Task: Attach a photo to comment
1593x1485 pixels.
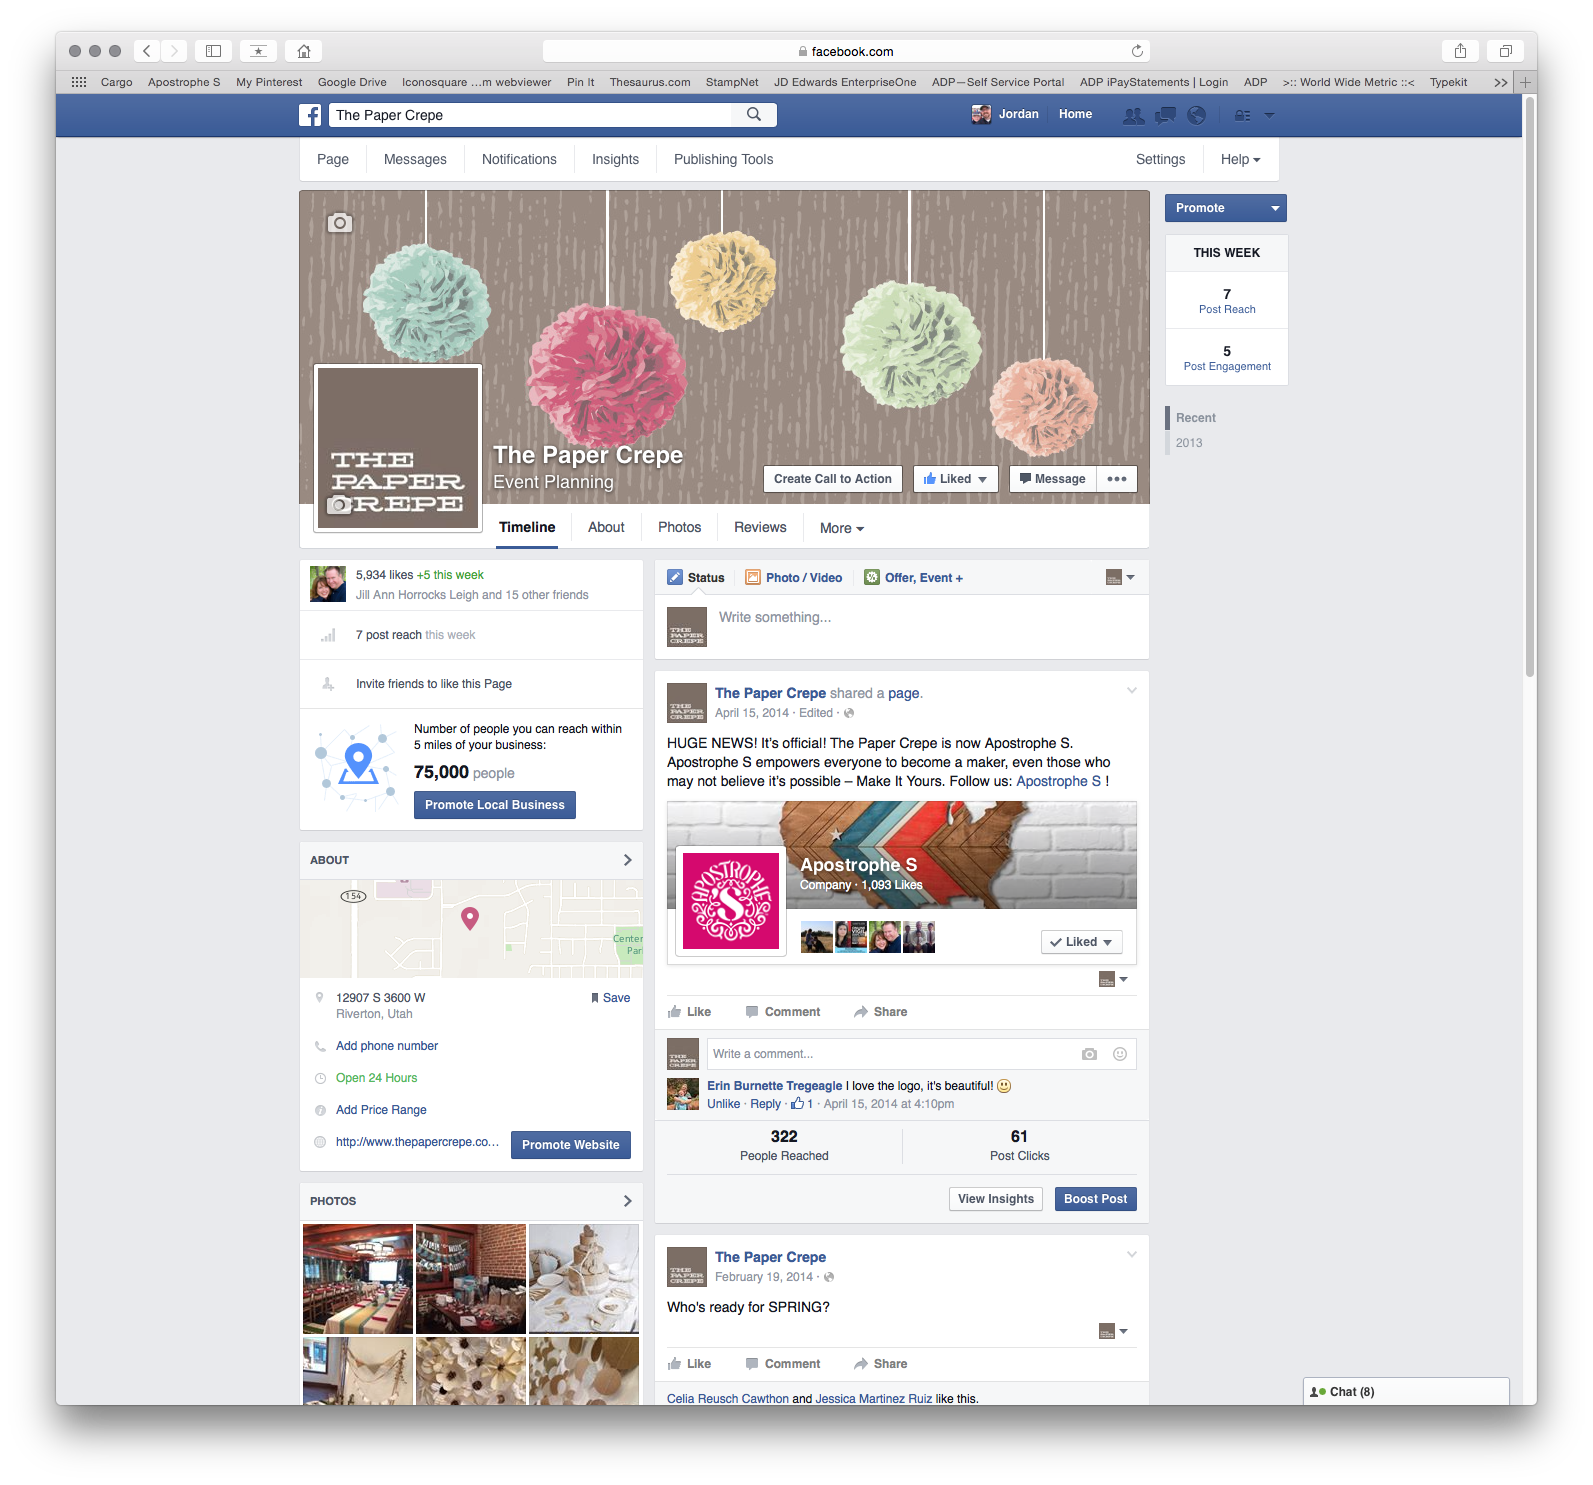Action: [x=1089, y=1054]
